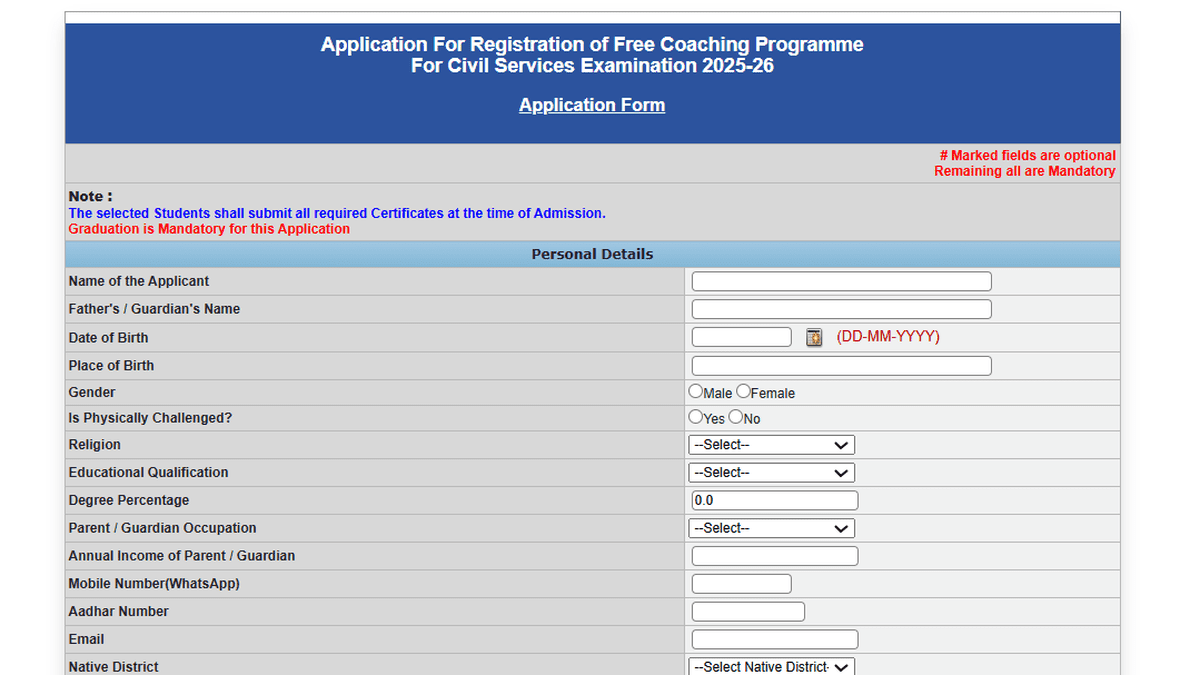
Task: Open the Parent / Guardian Occupation dropdown
Action: (x=771, y=528)
